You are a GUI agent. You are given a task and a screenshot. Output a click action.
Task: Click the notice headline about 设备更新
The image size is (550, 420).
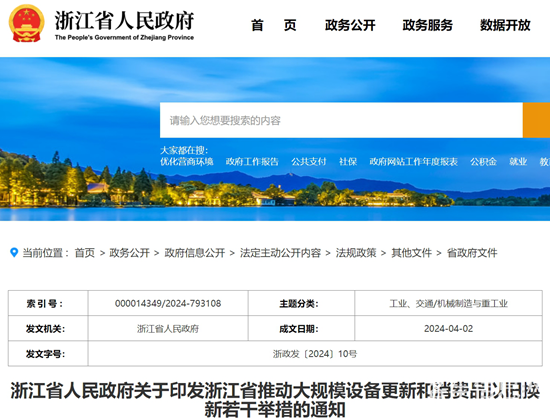click(275, 399)
